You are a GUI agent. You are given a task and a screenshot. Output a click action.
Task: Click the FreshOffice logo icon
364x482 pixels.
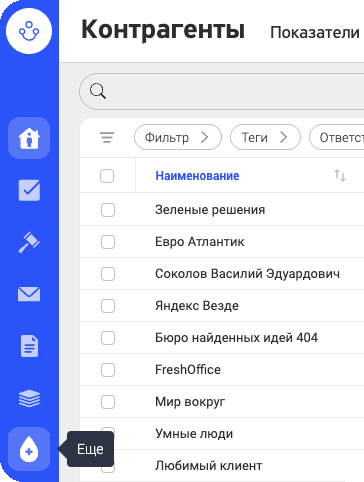pos(29,31)
